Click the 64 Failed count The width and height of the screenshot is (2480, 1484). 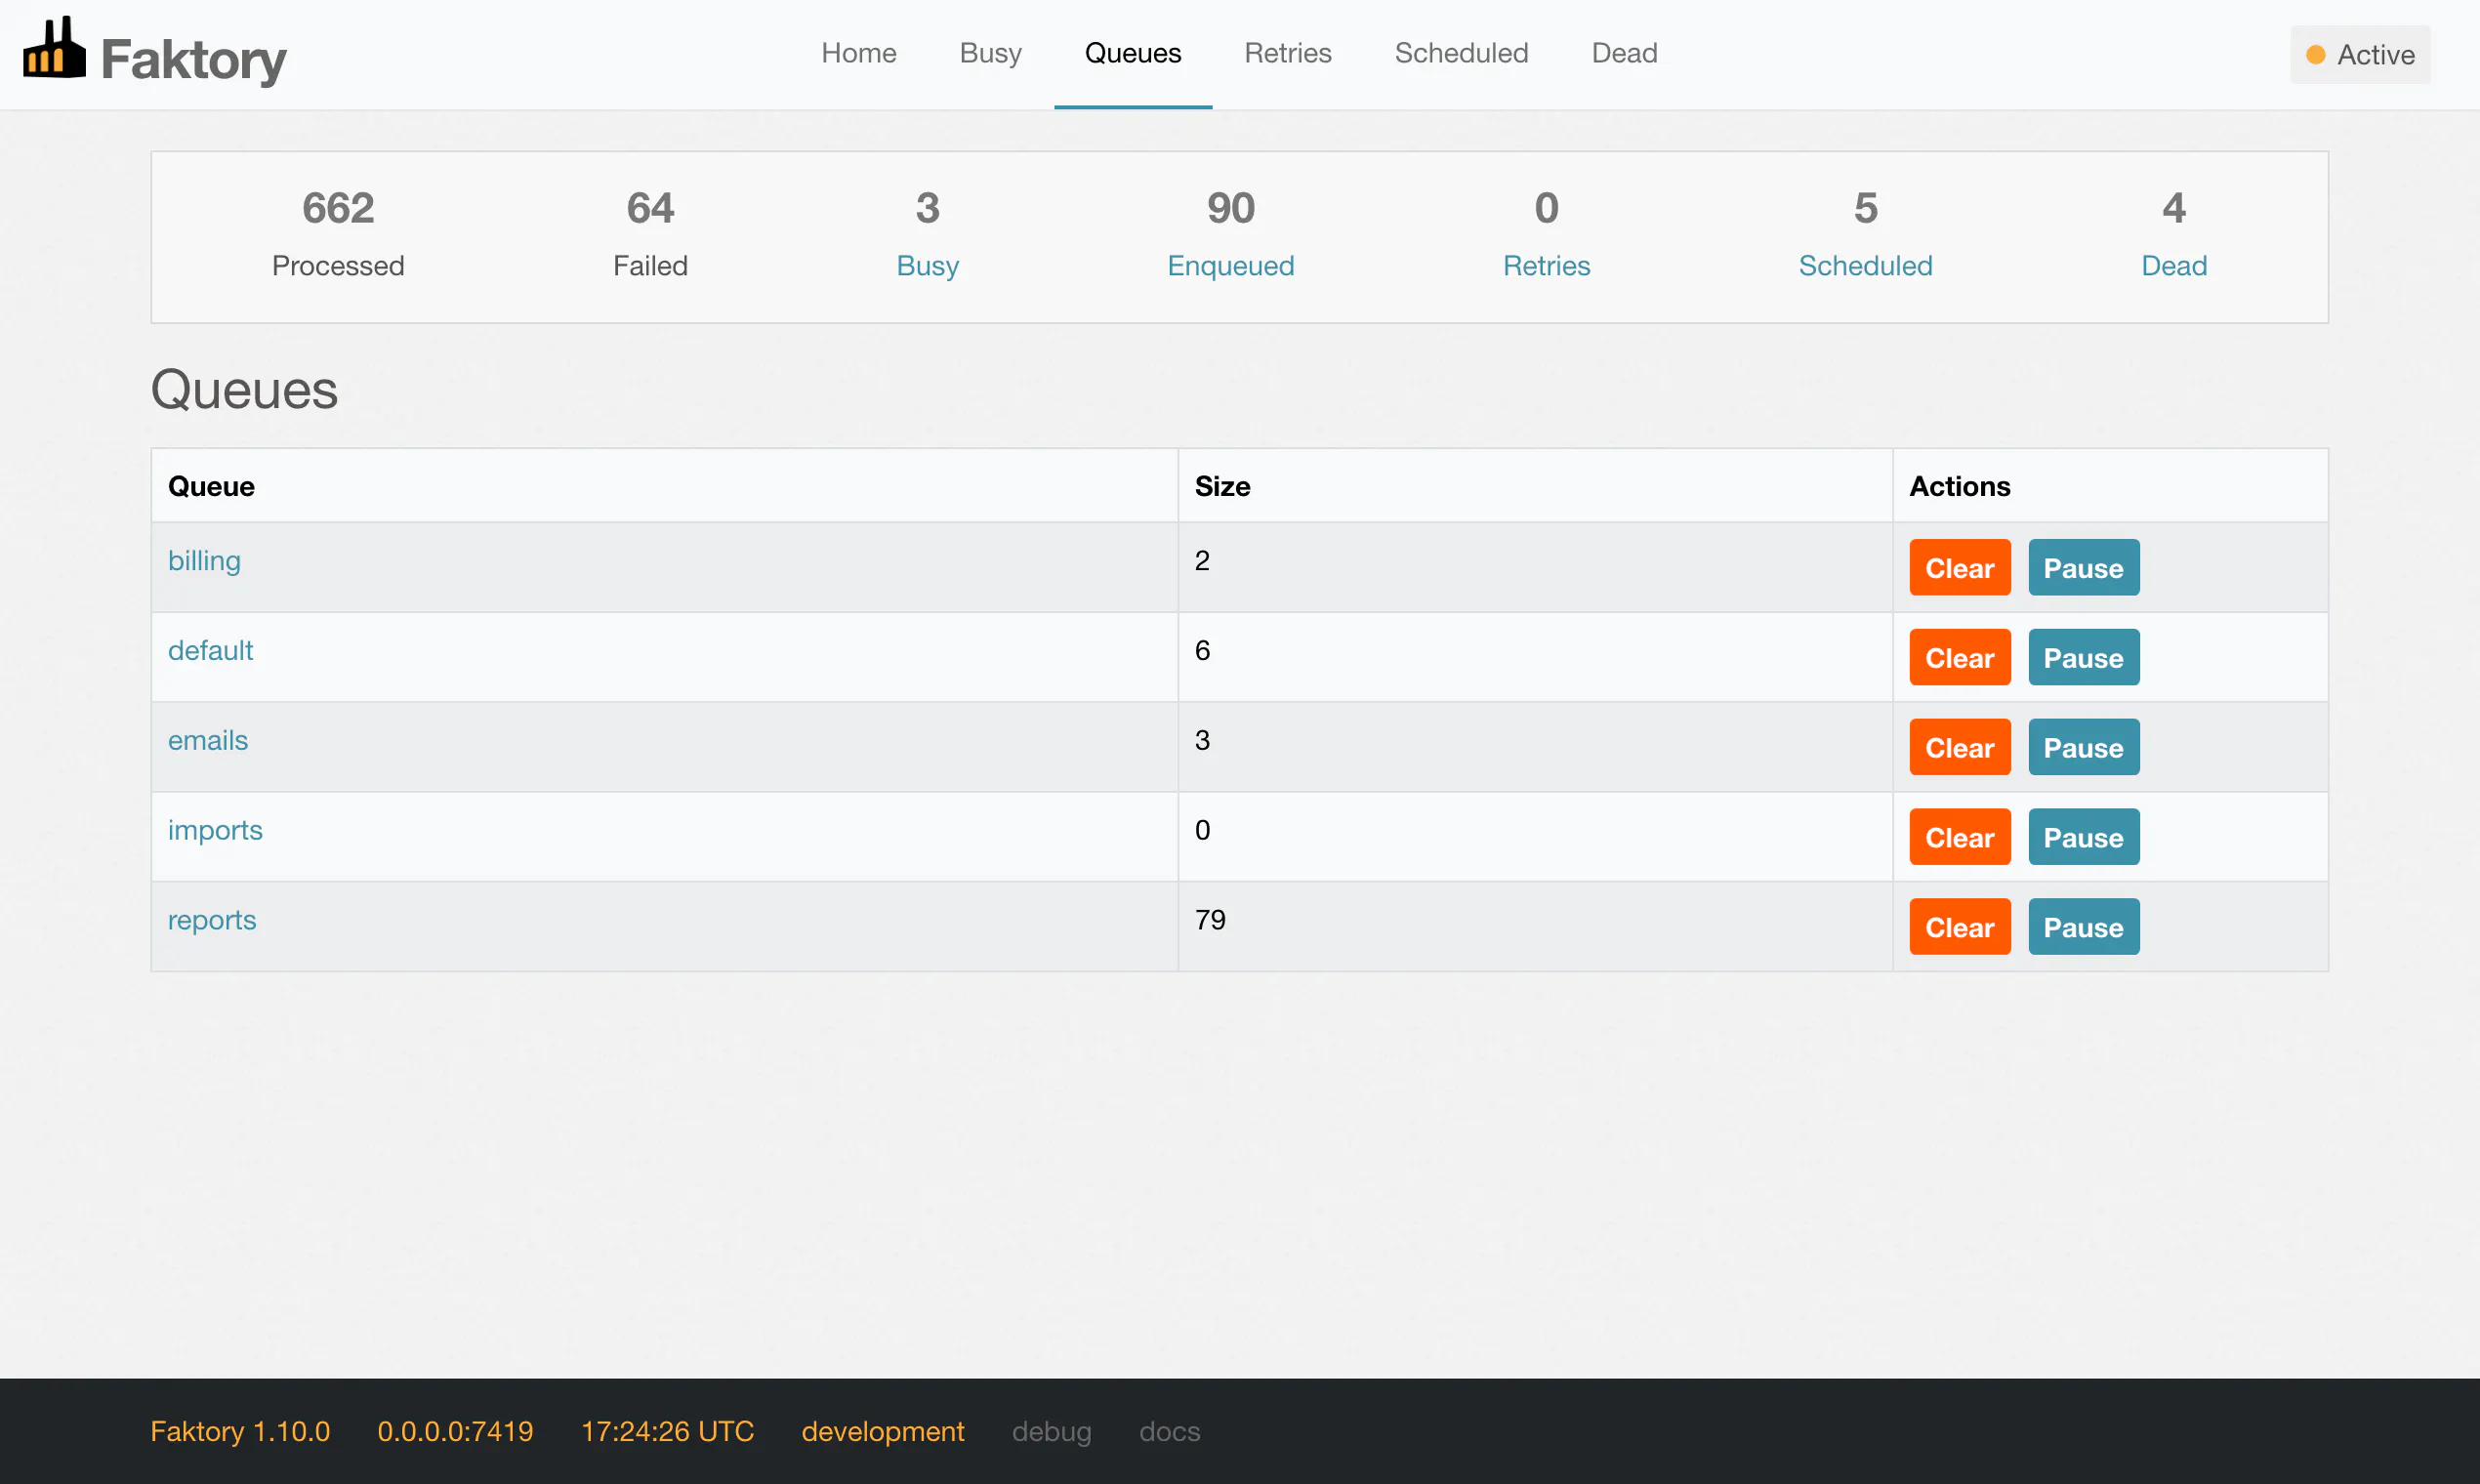point(650,208)
